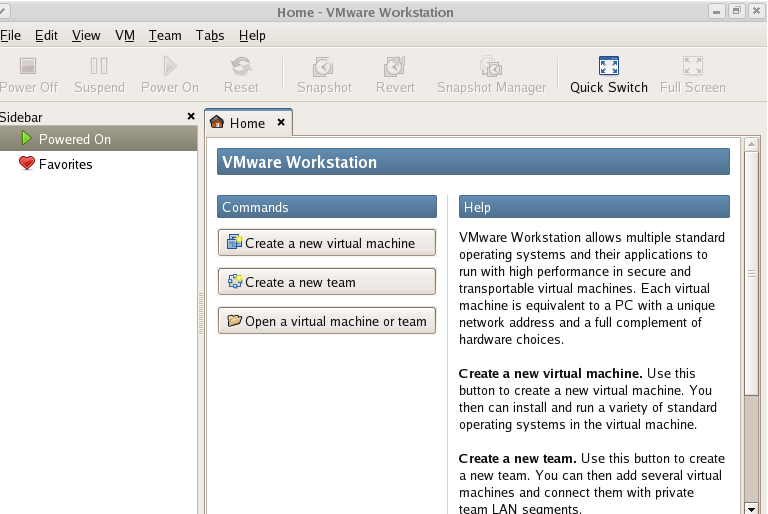This screenshot has width=768, height=514.
Task: Click the scrollbar up arrow
Action: coord(751,145)
